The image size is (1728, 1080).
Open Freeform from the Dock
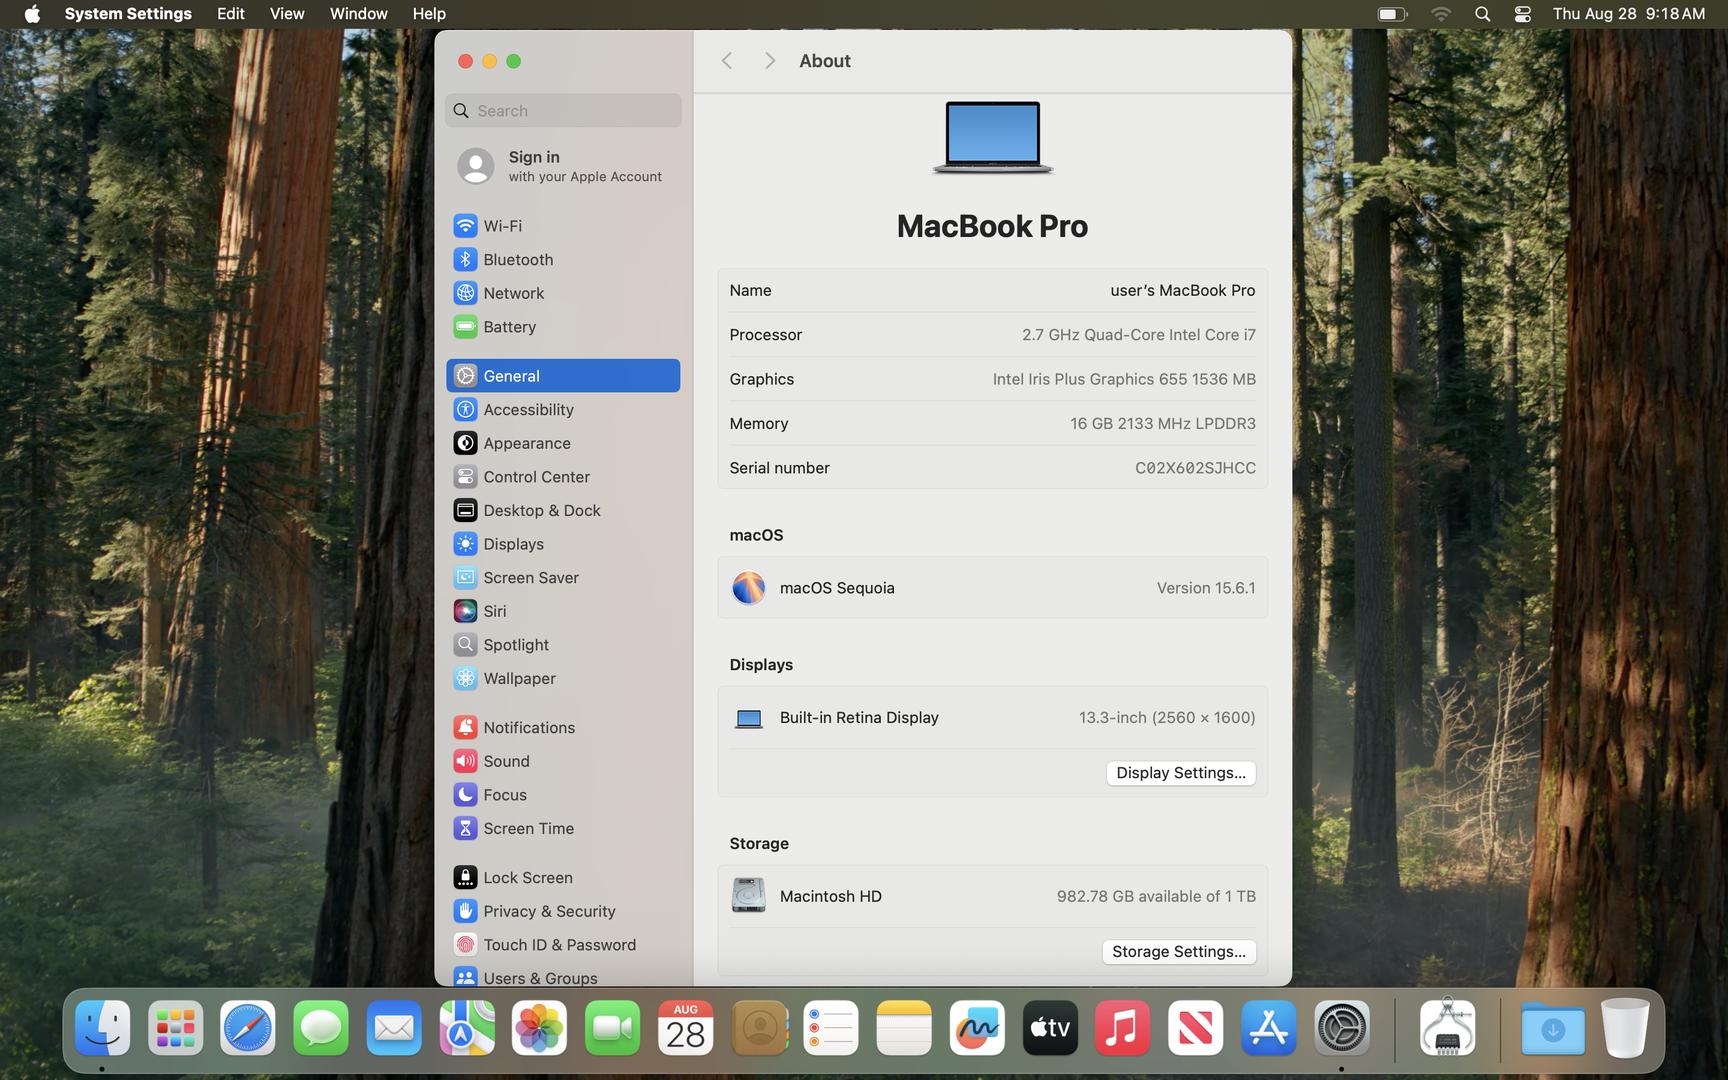tap(977, 1028)
